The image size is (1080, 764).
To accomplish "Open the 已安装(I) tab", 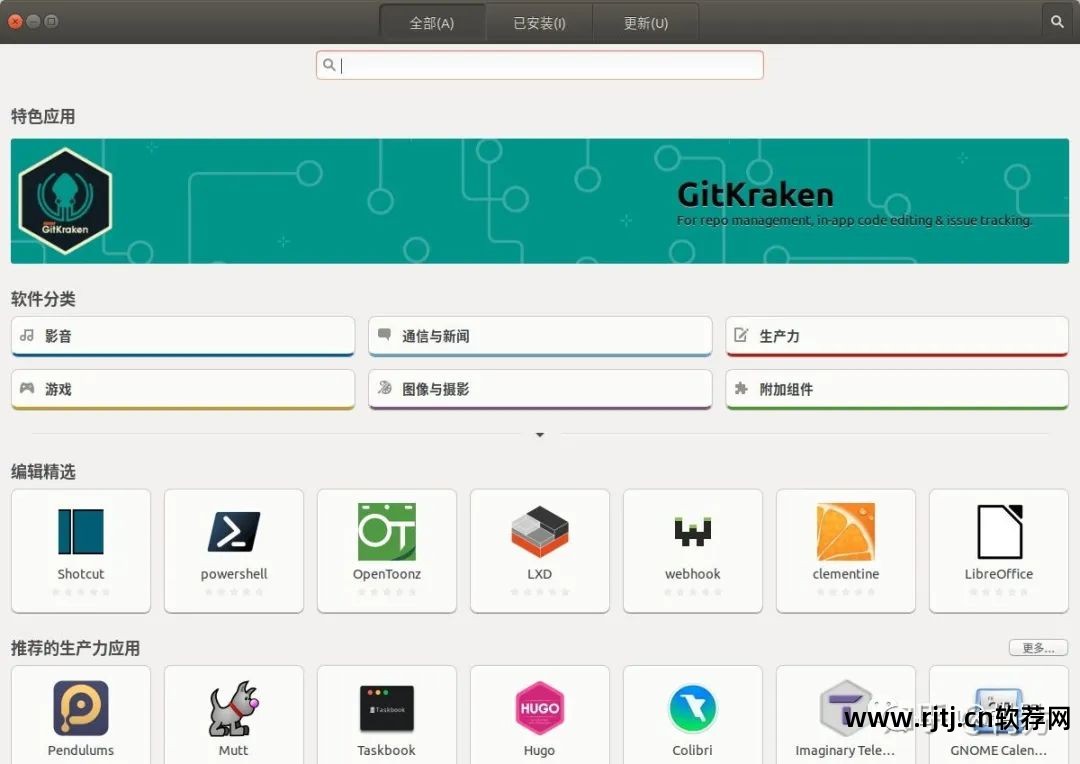I will point(539,23).
